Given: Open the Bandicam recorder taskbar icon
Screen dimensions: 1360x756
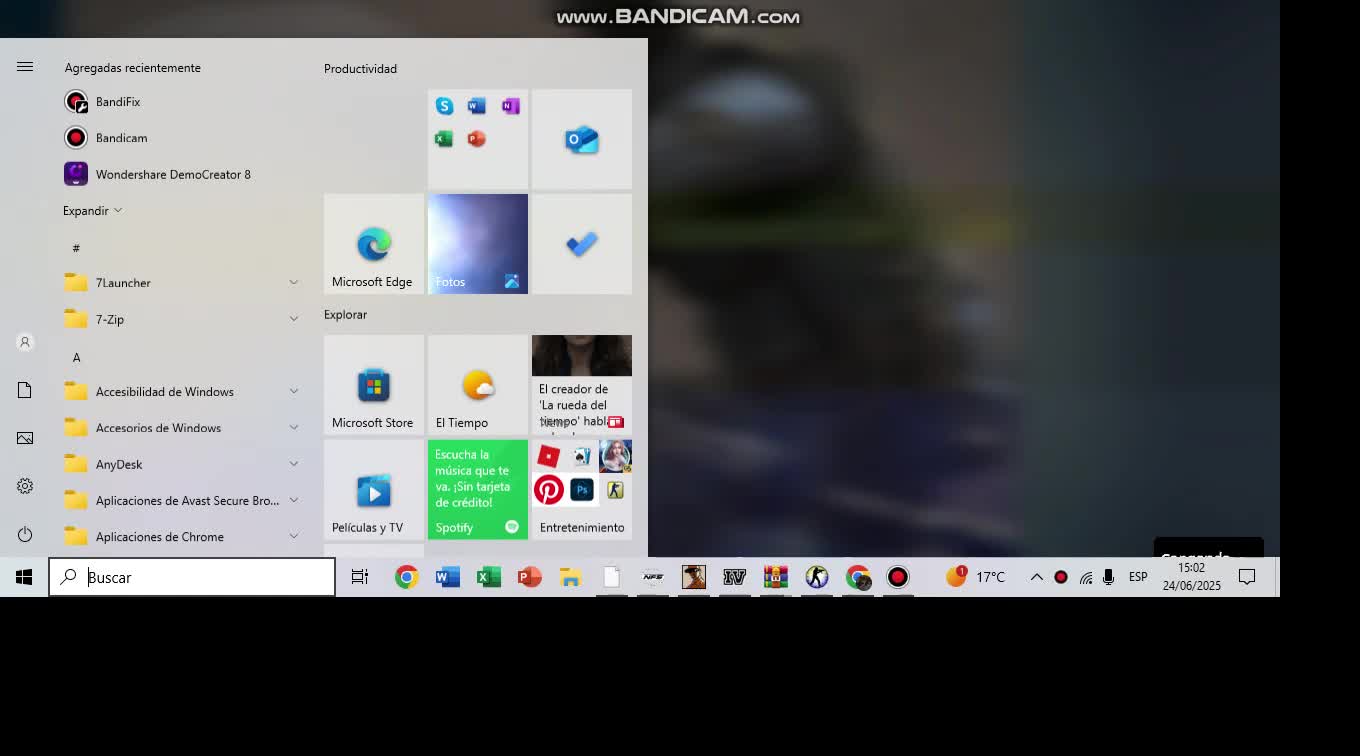Looking at the screenshot, I should (x=898, y=577).
